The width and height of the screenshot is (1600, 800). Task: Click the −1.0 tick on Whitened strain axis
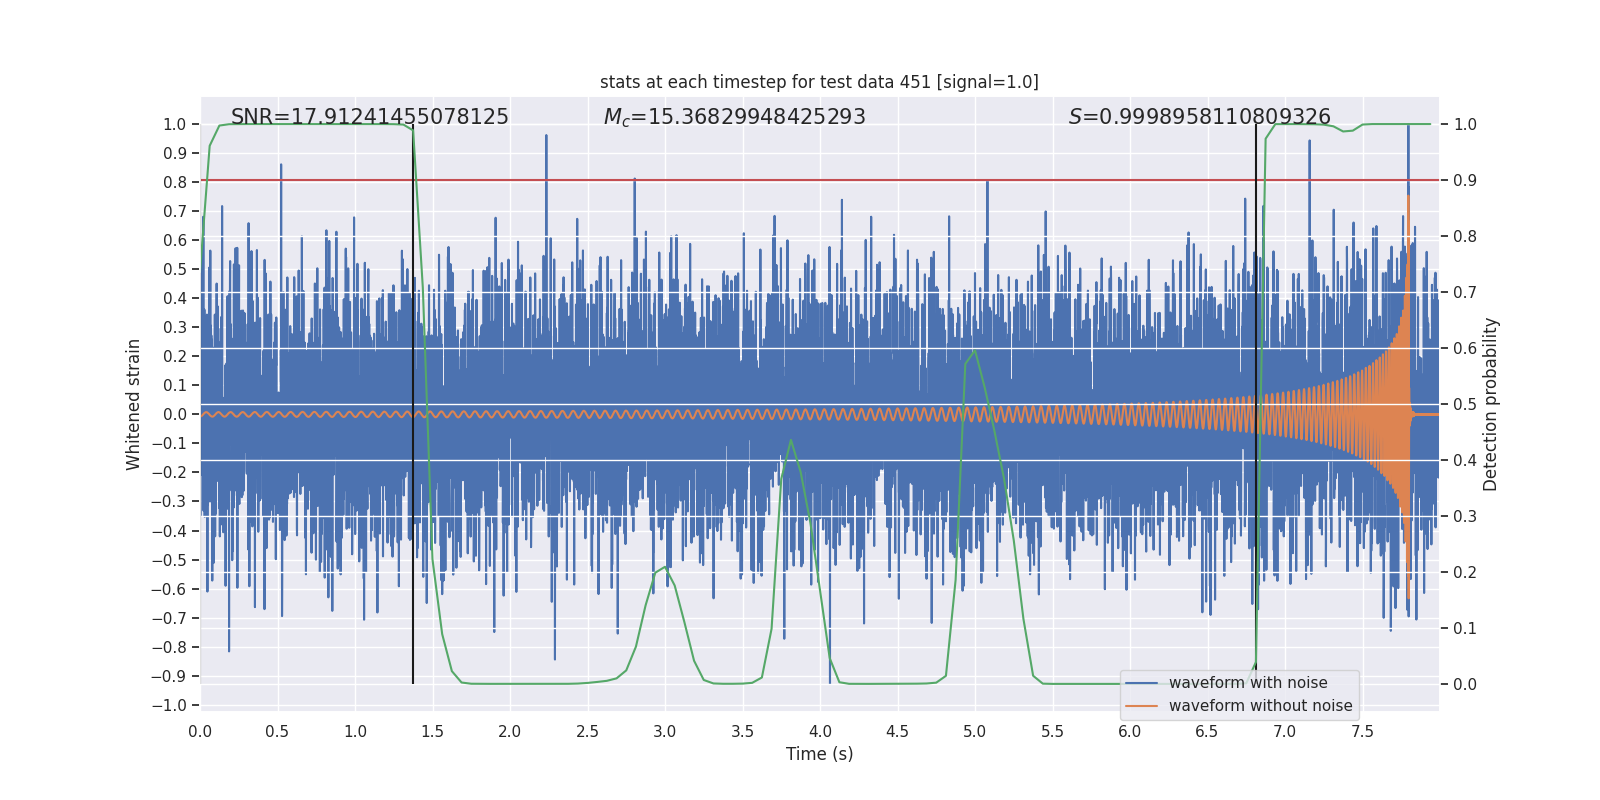click(x=169, y=705)
